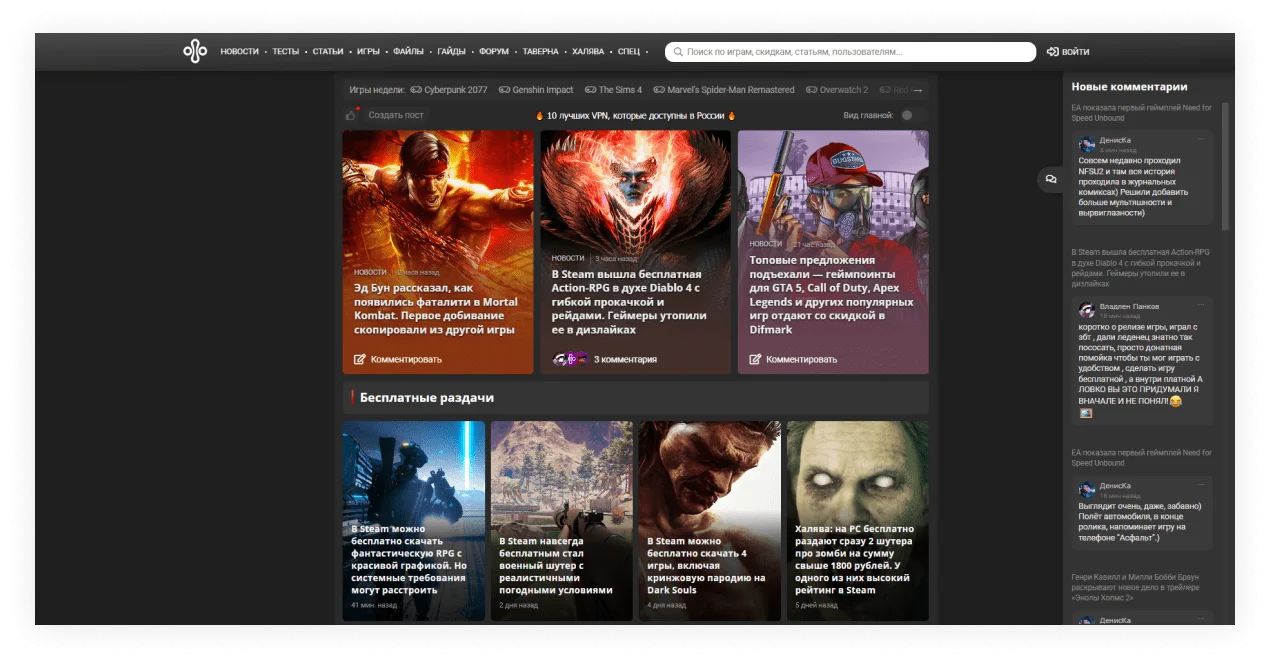The height and width of the screenshot is (662, 1270).
Task: Click gamepad icon before Marvel's Spider-Man Remastered
Action: [659, 90]
